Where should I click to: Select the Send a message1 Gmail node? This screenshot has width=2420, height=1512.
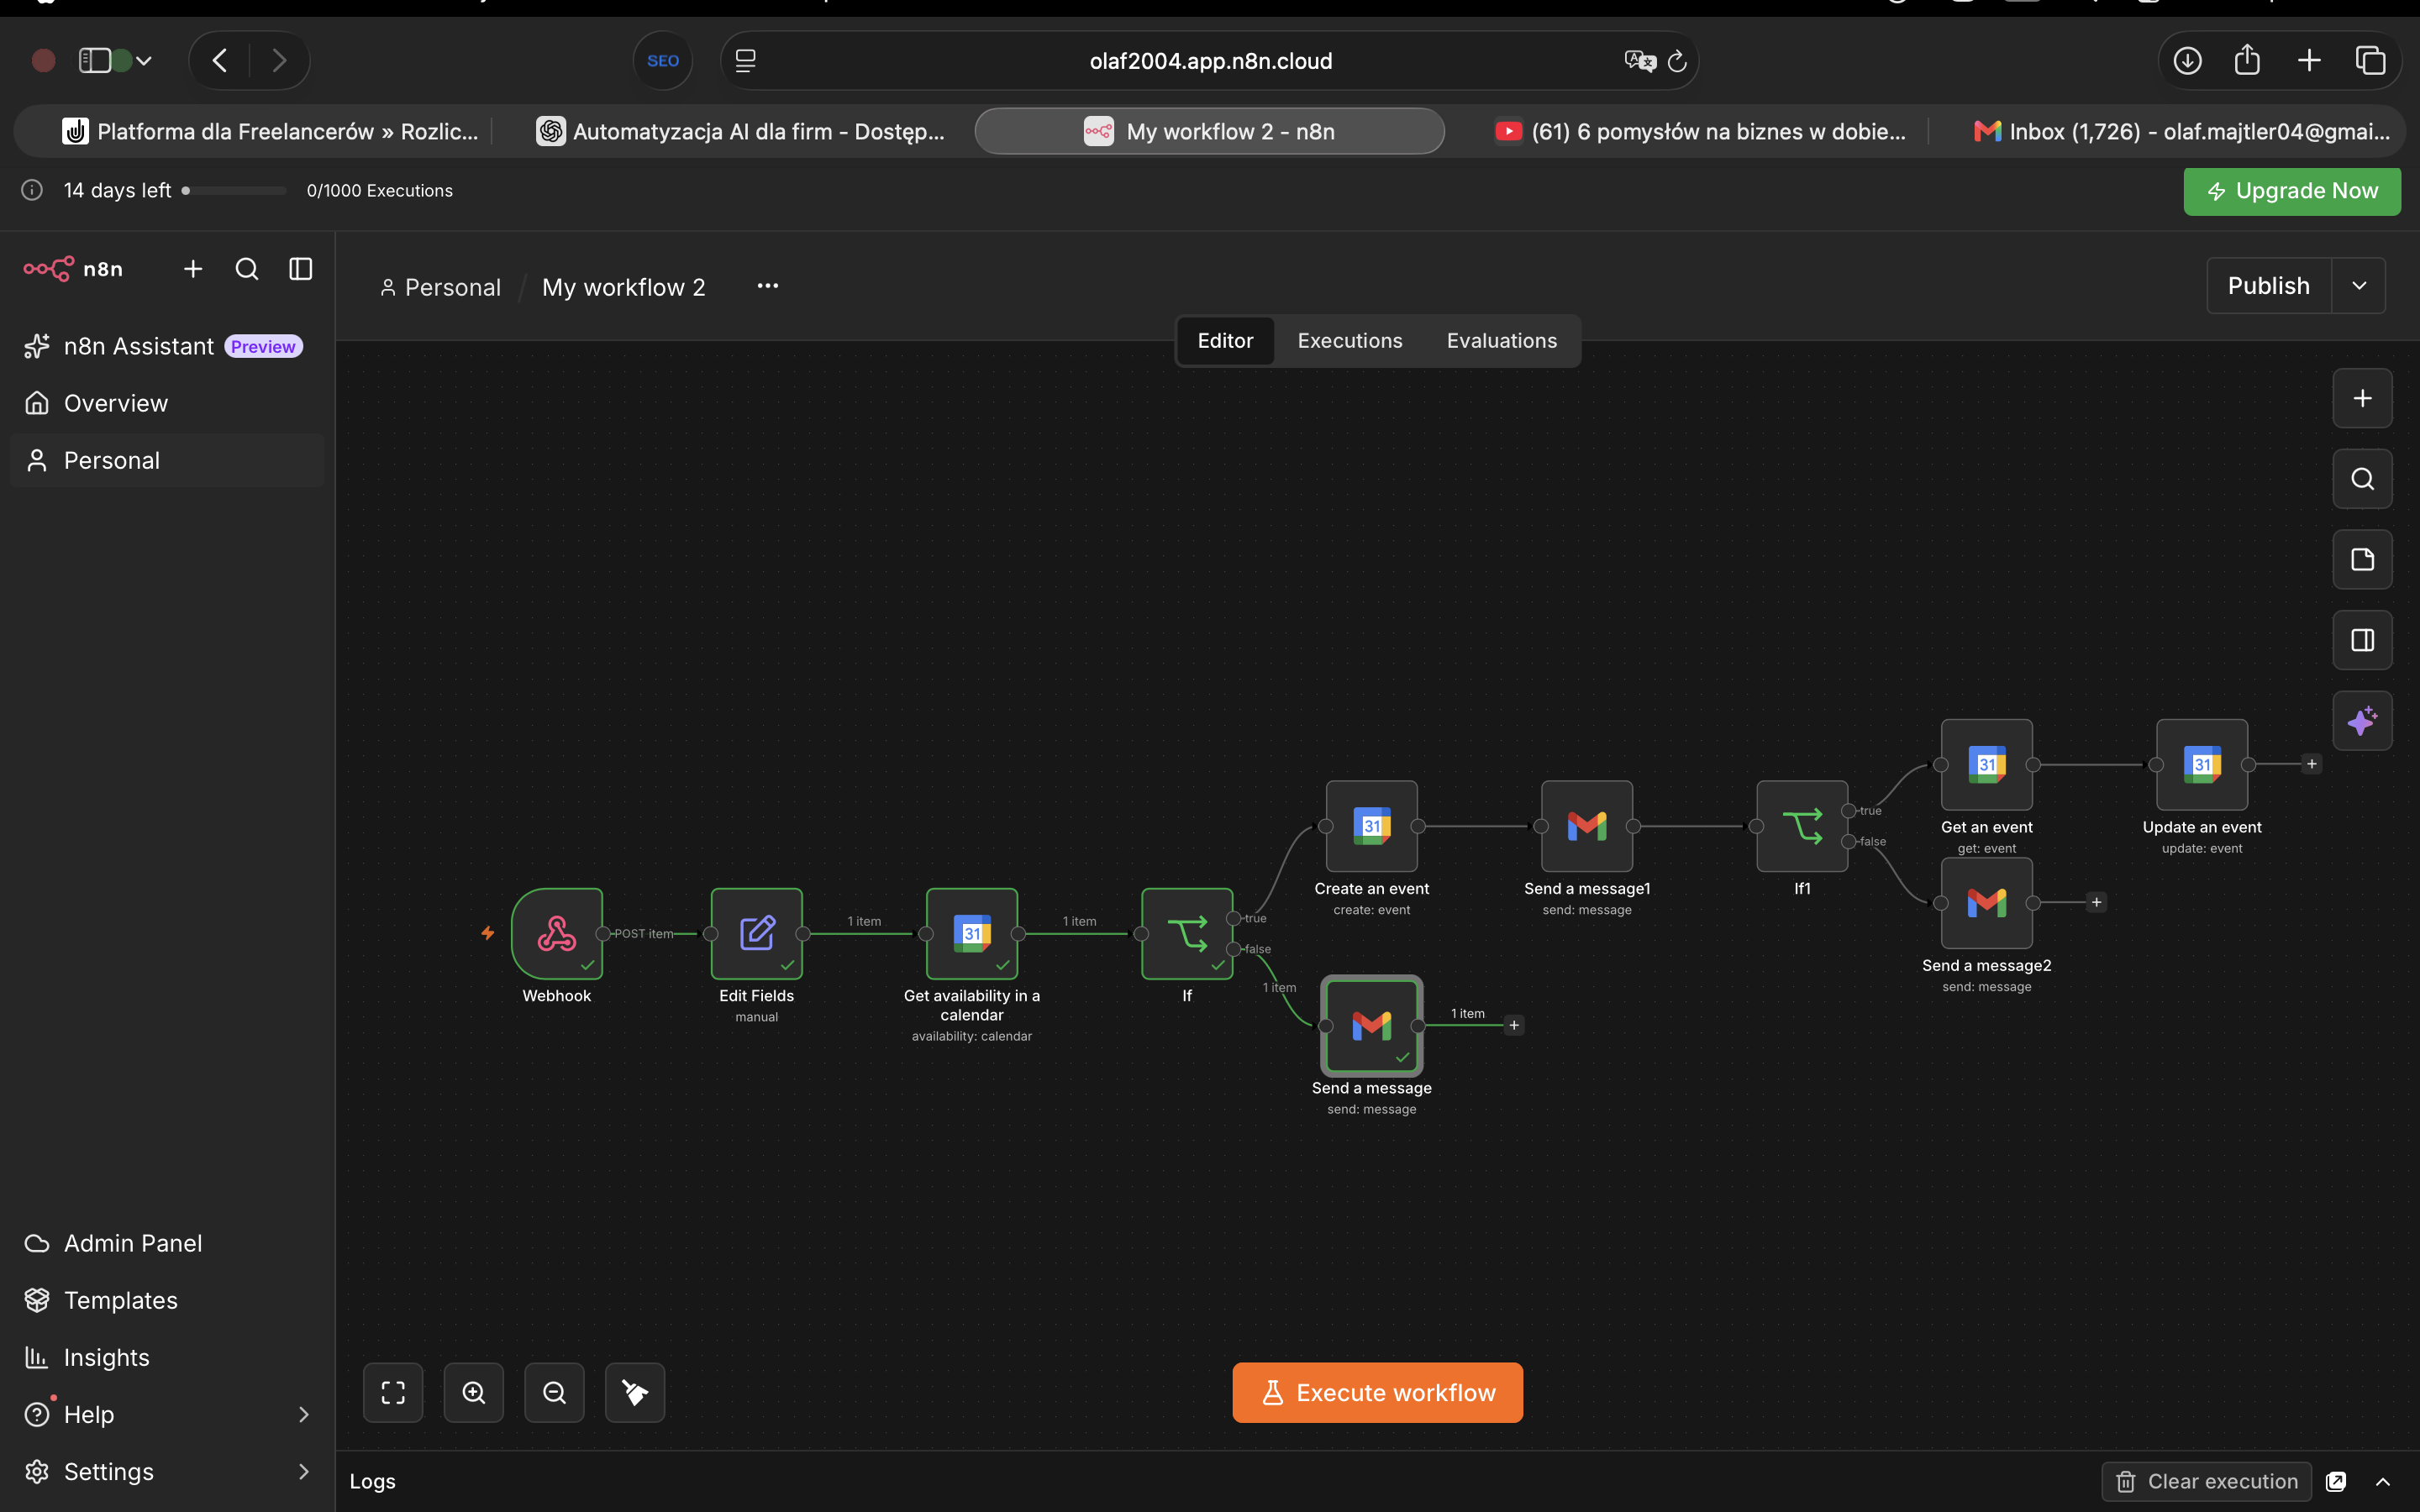[x=1587, y=826]
